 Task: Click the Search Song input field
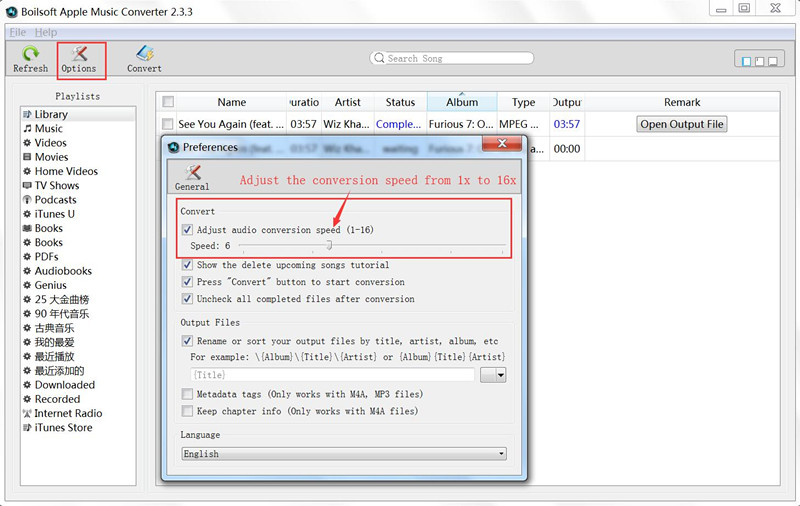pos(452,58)
